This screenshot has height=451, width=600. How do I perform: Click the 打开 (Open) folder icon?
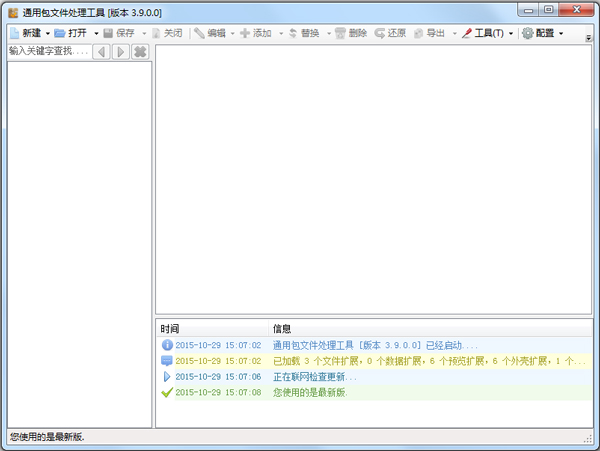[60, 33]
